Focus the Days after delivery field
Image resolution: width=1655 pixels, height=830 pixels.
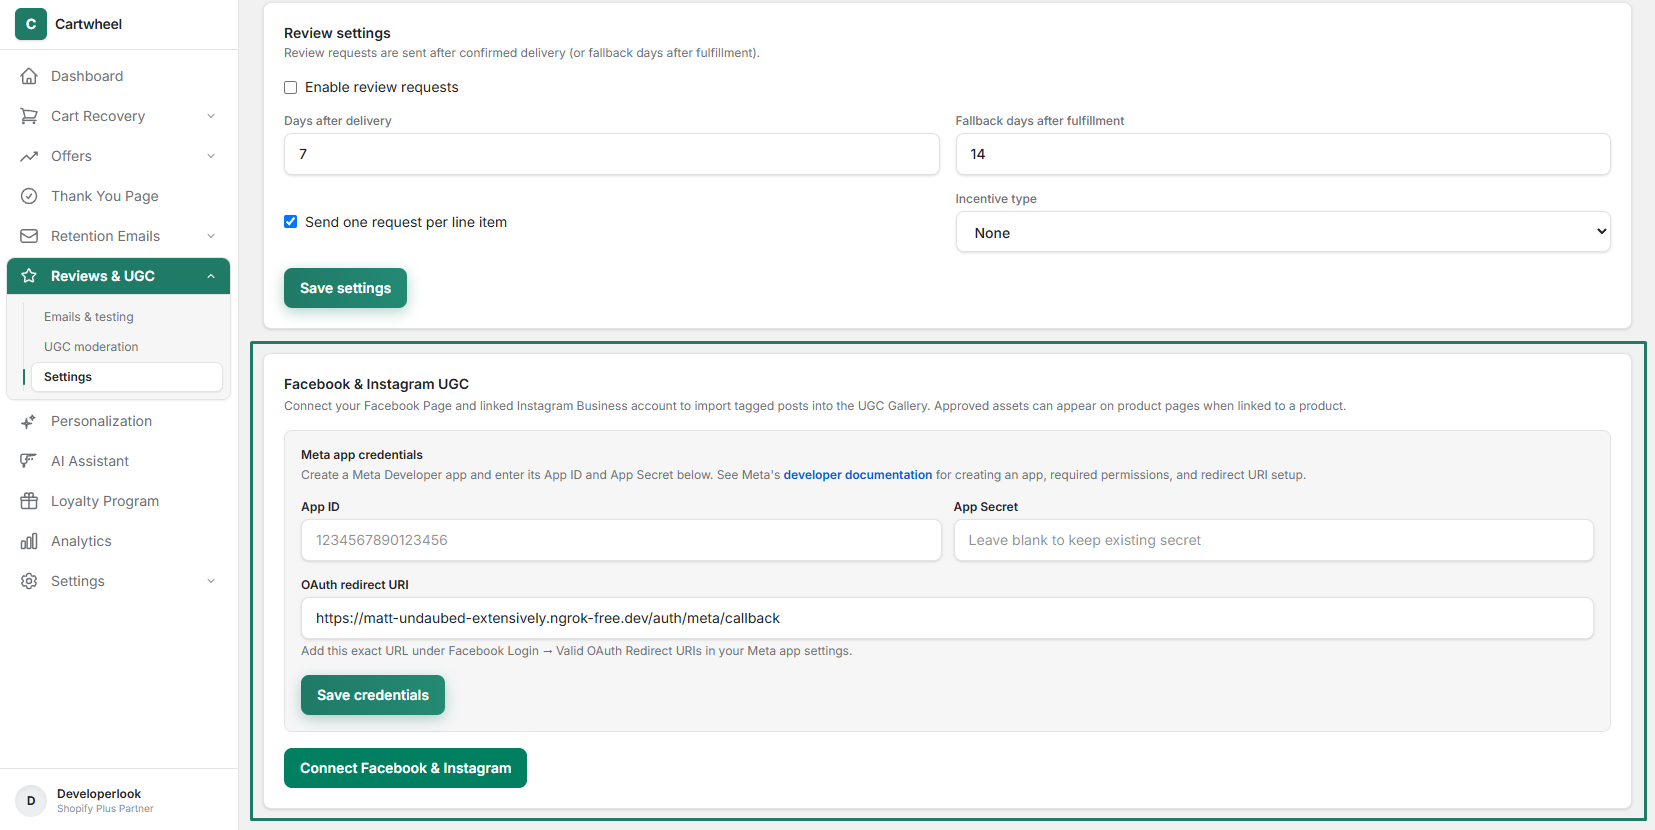click(x=612, y=154)
